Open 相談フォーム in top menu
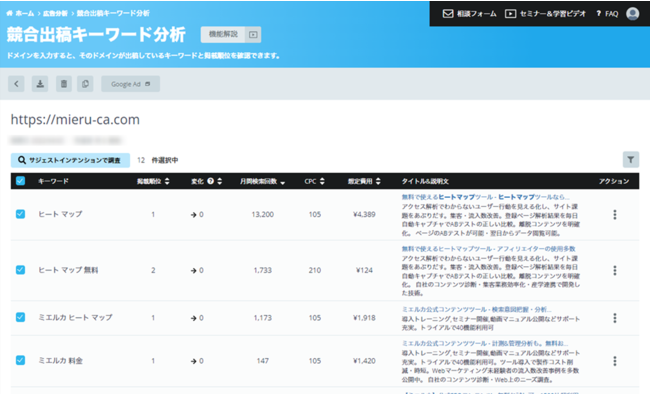The height and width of the screenshot is (394, 650). pos(469,14)
